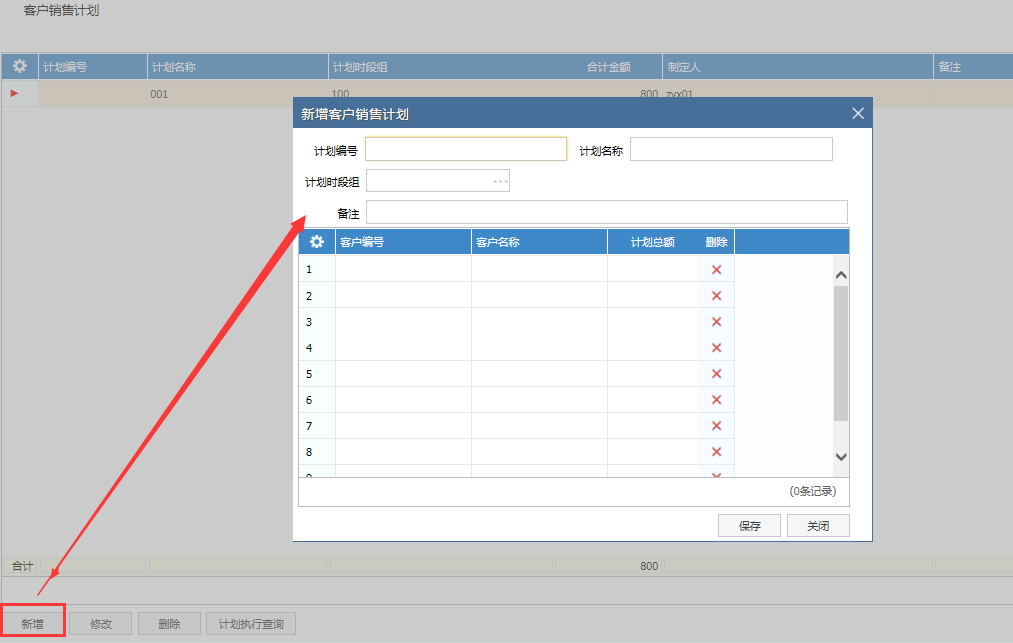The height and width of the screenshot is (643, 1013).
Task: Delete row 5 with red X
Action: tap(716, 374)
